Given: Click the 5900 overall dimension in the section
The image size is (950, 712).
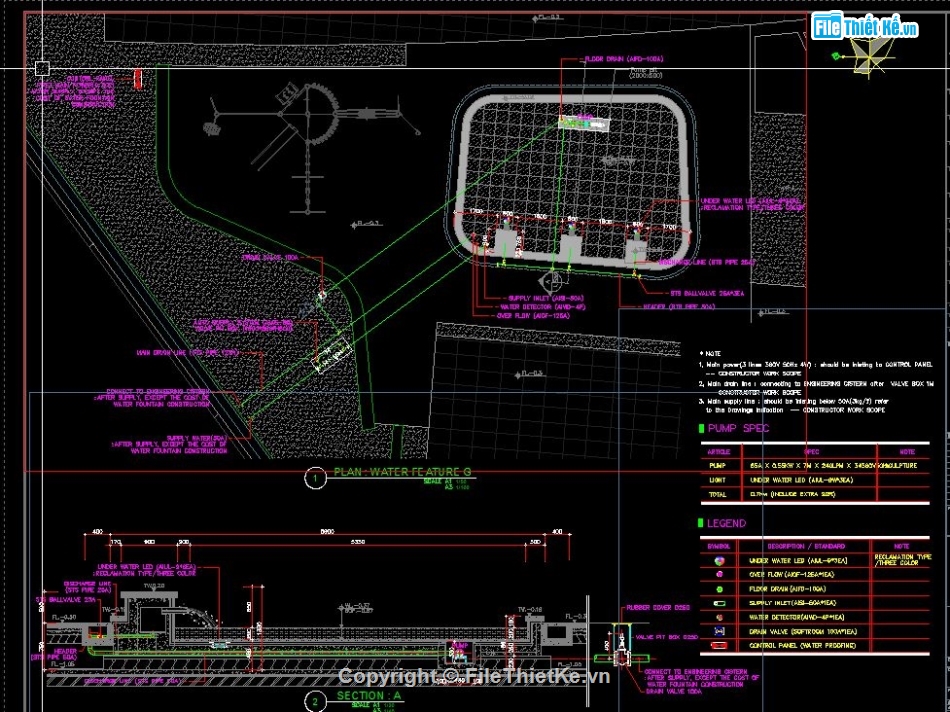Looking at the screenshot, I should coord(327,532).
